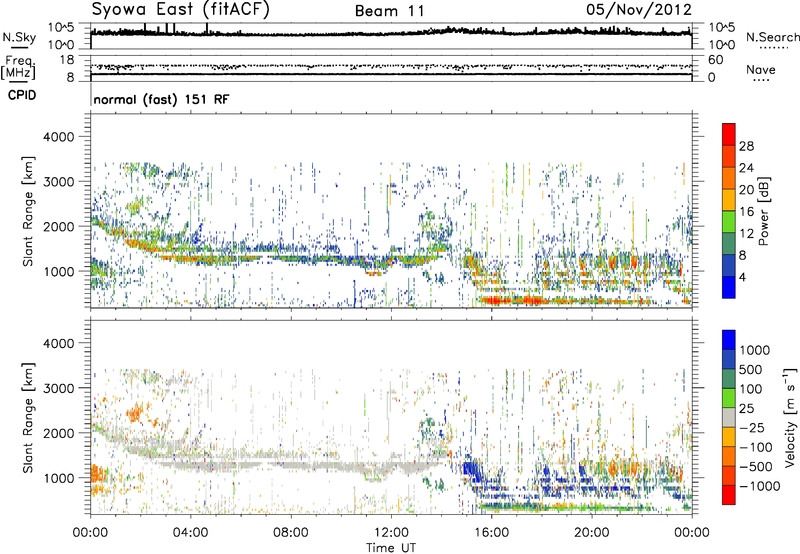800x554 pixels.
Task: Select the bright blue top velocity swatch
Action: 729,340
